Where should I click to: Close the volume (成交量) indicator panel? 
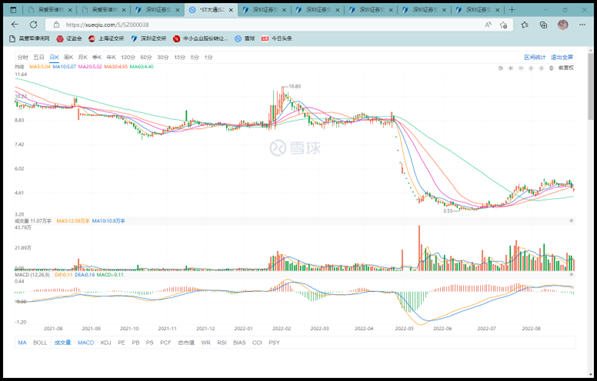pos(571,221)
